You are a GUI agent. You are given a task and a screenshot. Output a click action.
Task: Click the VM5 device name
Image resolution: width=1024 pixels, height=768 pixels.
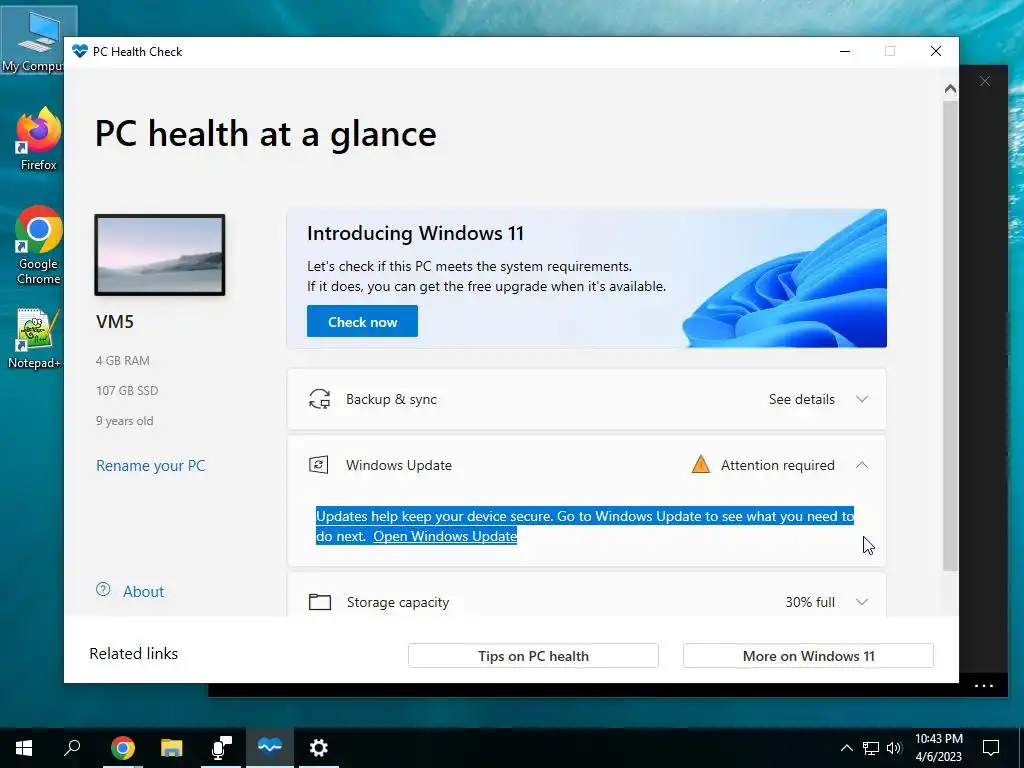click(115, 321)
